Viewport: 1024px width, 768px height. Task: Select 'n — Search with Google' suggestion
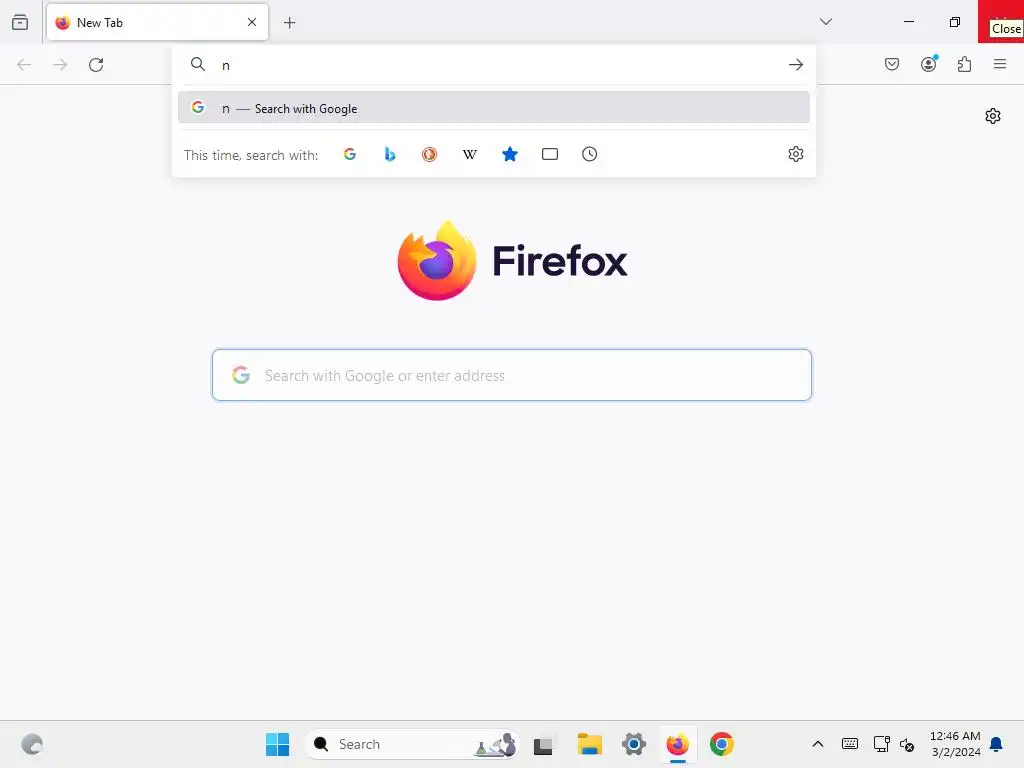(x=494, y=108)
